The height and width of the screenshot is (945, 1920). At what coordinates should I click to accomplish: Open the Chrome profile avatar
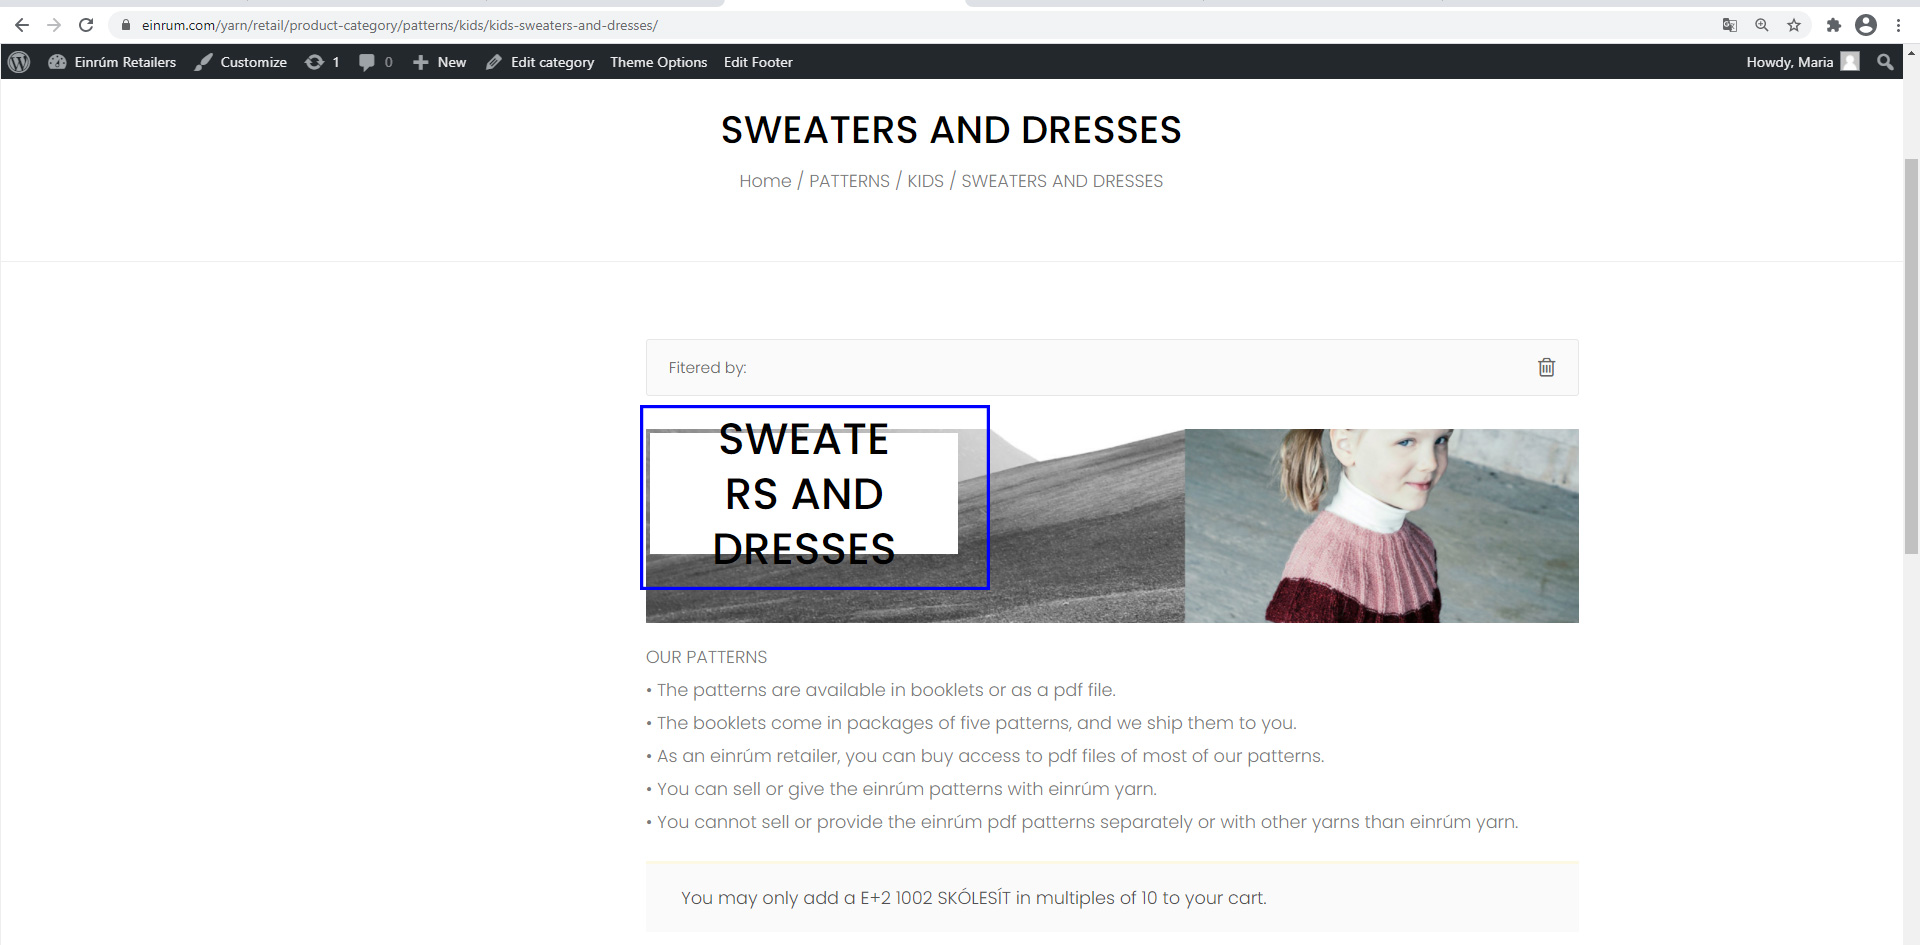point(1866,25)
